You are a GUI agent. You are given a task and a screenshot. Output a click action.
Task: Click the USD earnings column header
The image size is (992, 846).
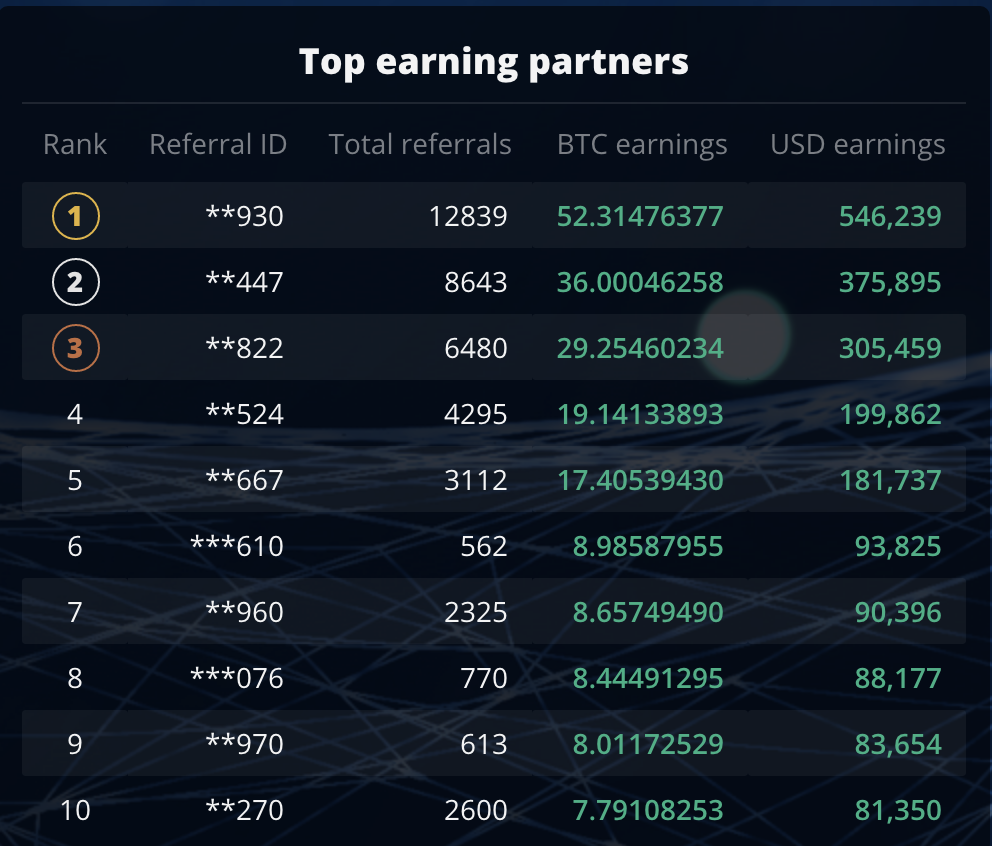pyautogui.click(x=857, y=144)
